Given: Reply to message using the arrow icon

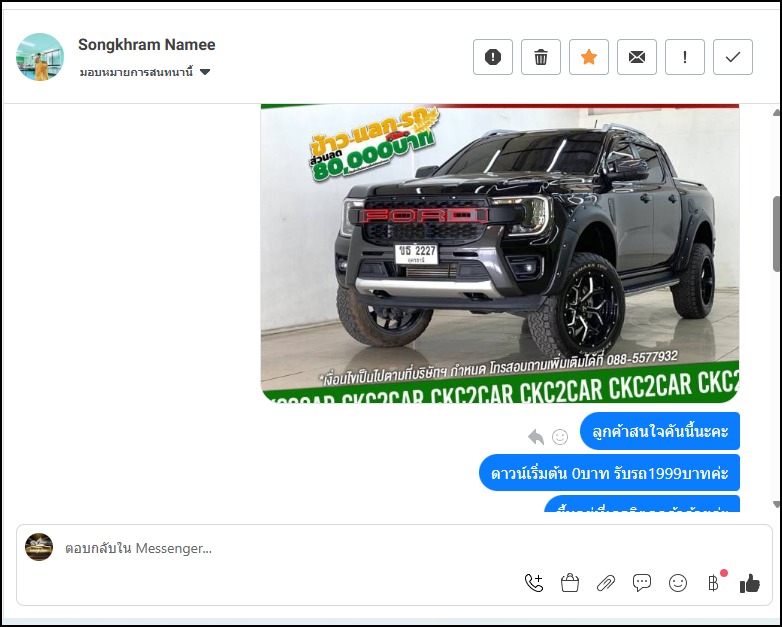Looking at the screenshot, I should 536,436.
